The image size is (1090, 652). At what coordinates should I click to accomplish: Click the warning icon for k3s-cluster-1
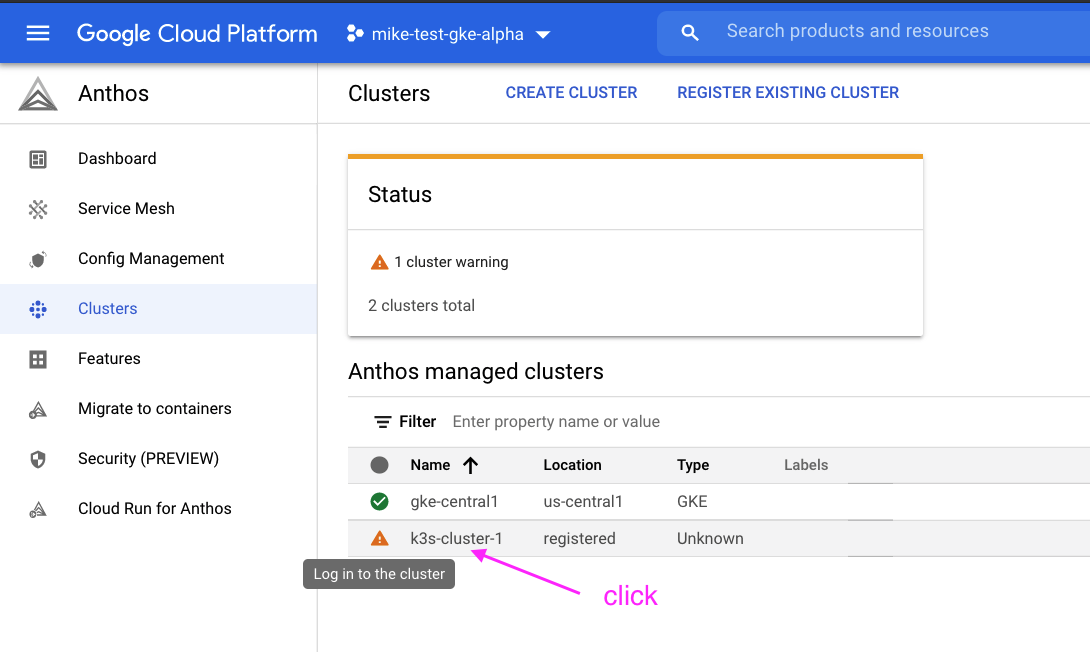click(380, 538)
